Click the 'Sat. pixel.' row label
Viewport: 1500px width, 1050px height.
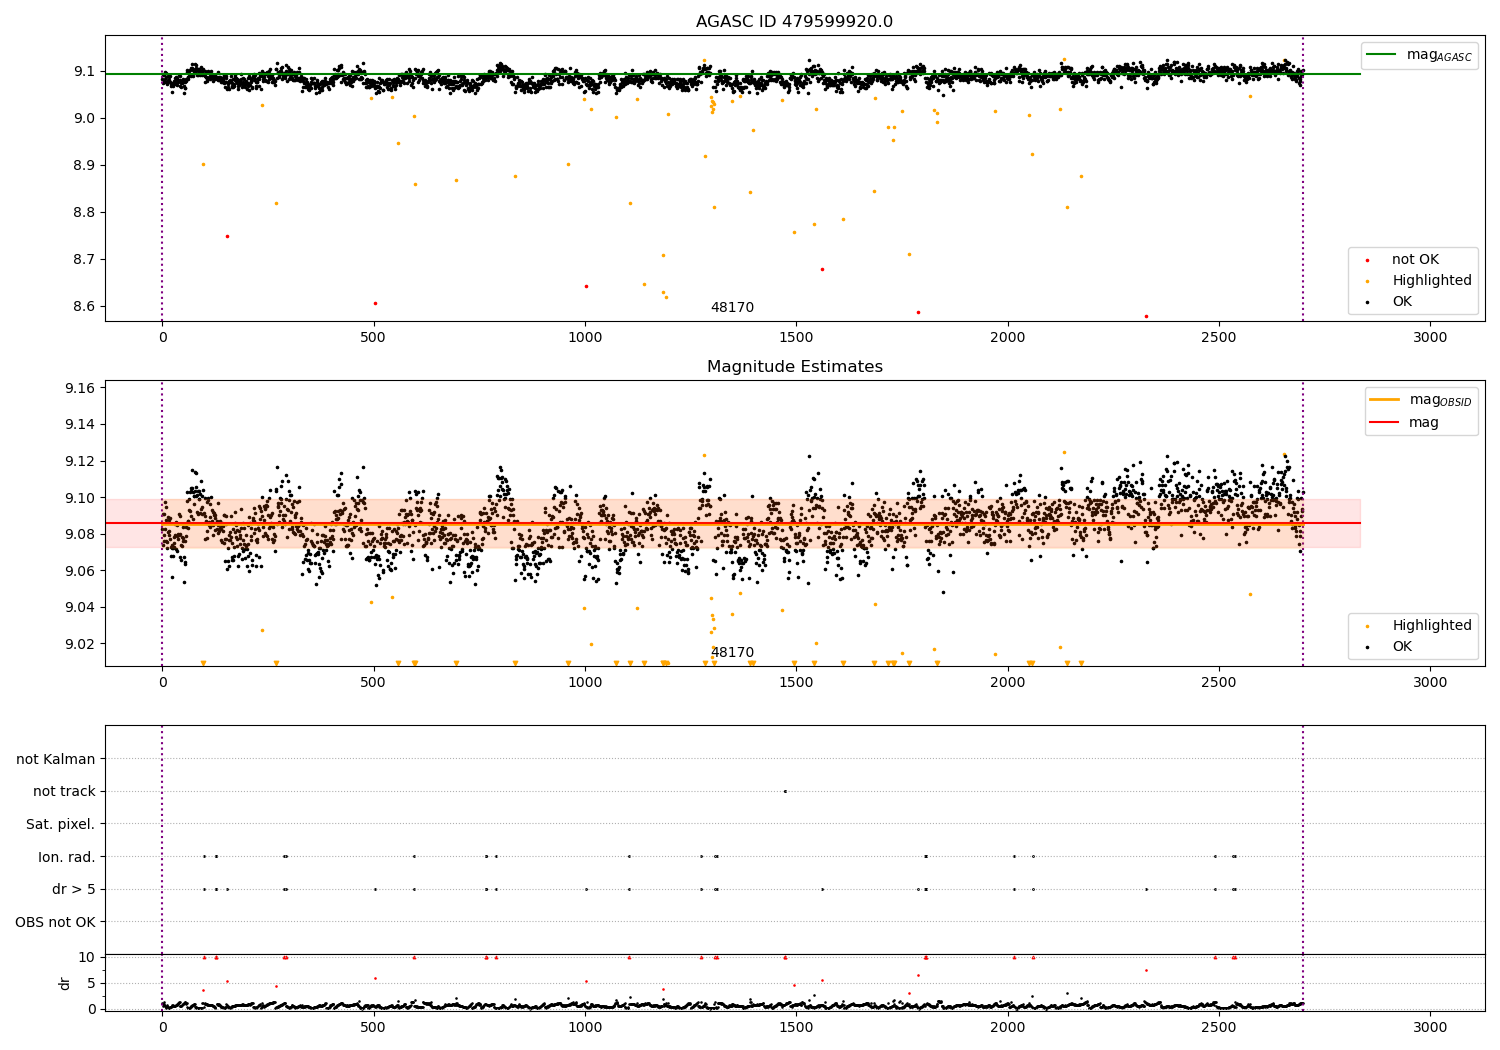tap(61, 824)
